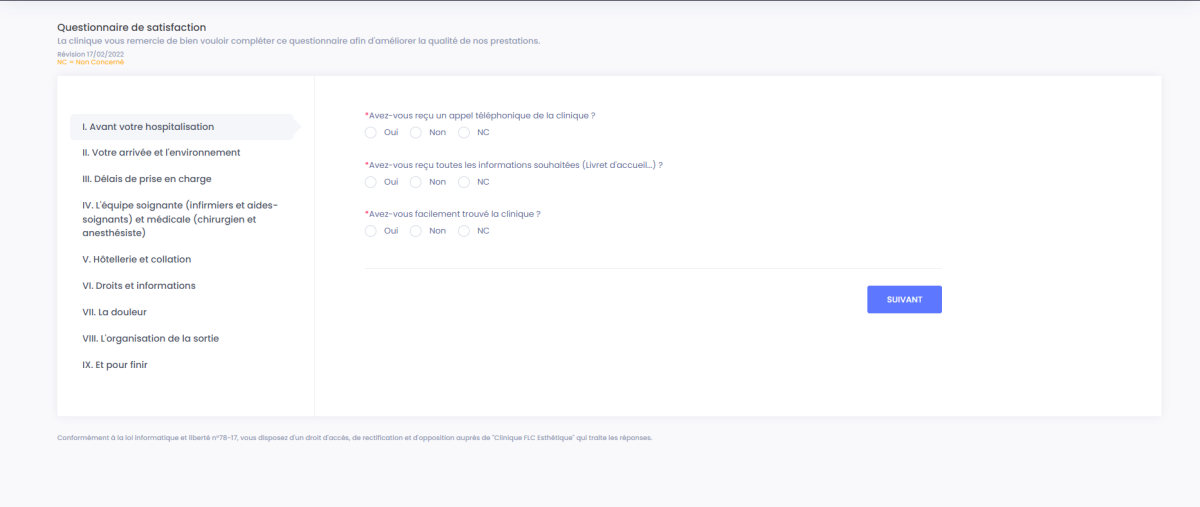Select Oui for the phone call question
The image size is (1200, 507).
click(371, 133)
